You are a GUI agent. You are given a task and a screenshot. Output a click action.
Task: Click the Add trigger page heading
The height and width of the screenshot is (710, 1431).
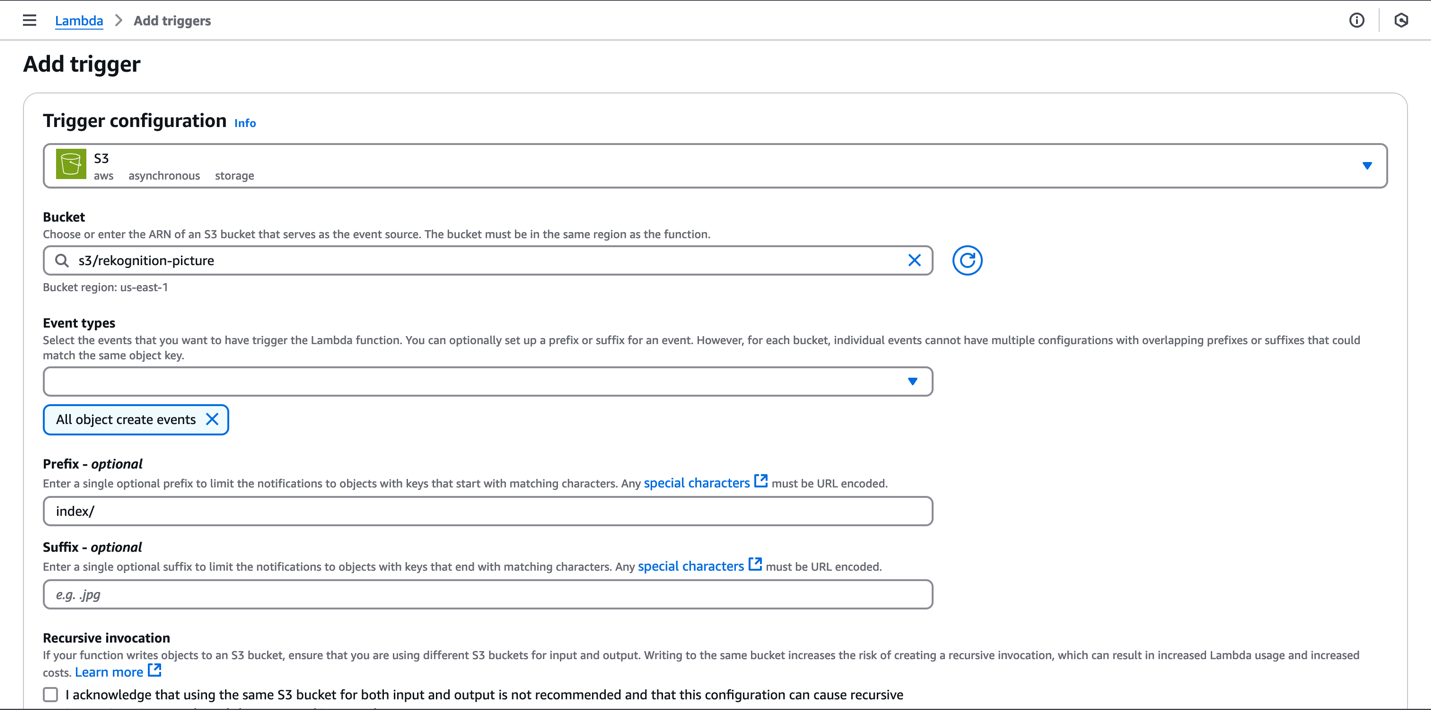coord(82,64)
